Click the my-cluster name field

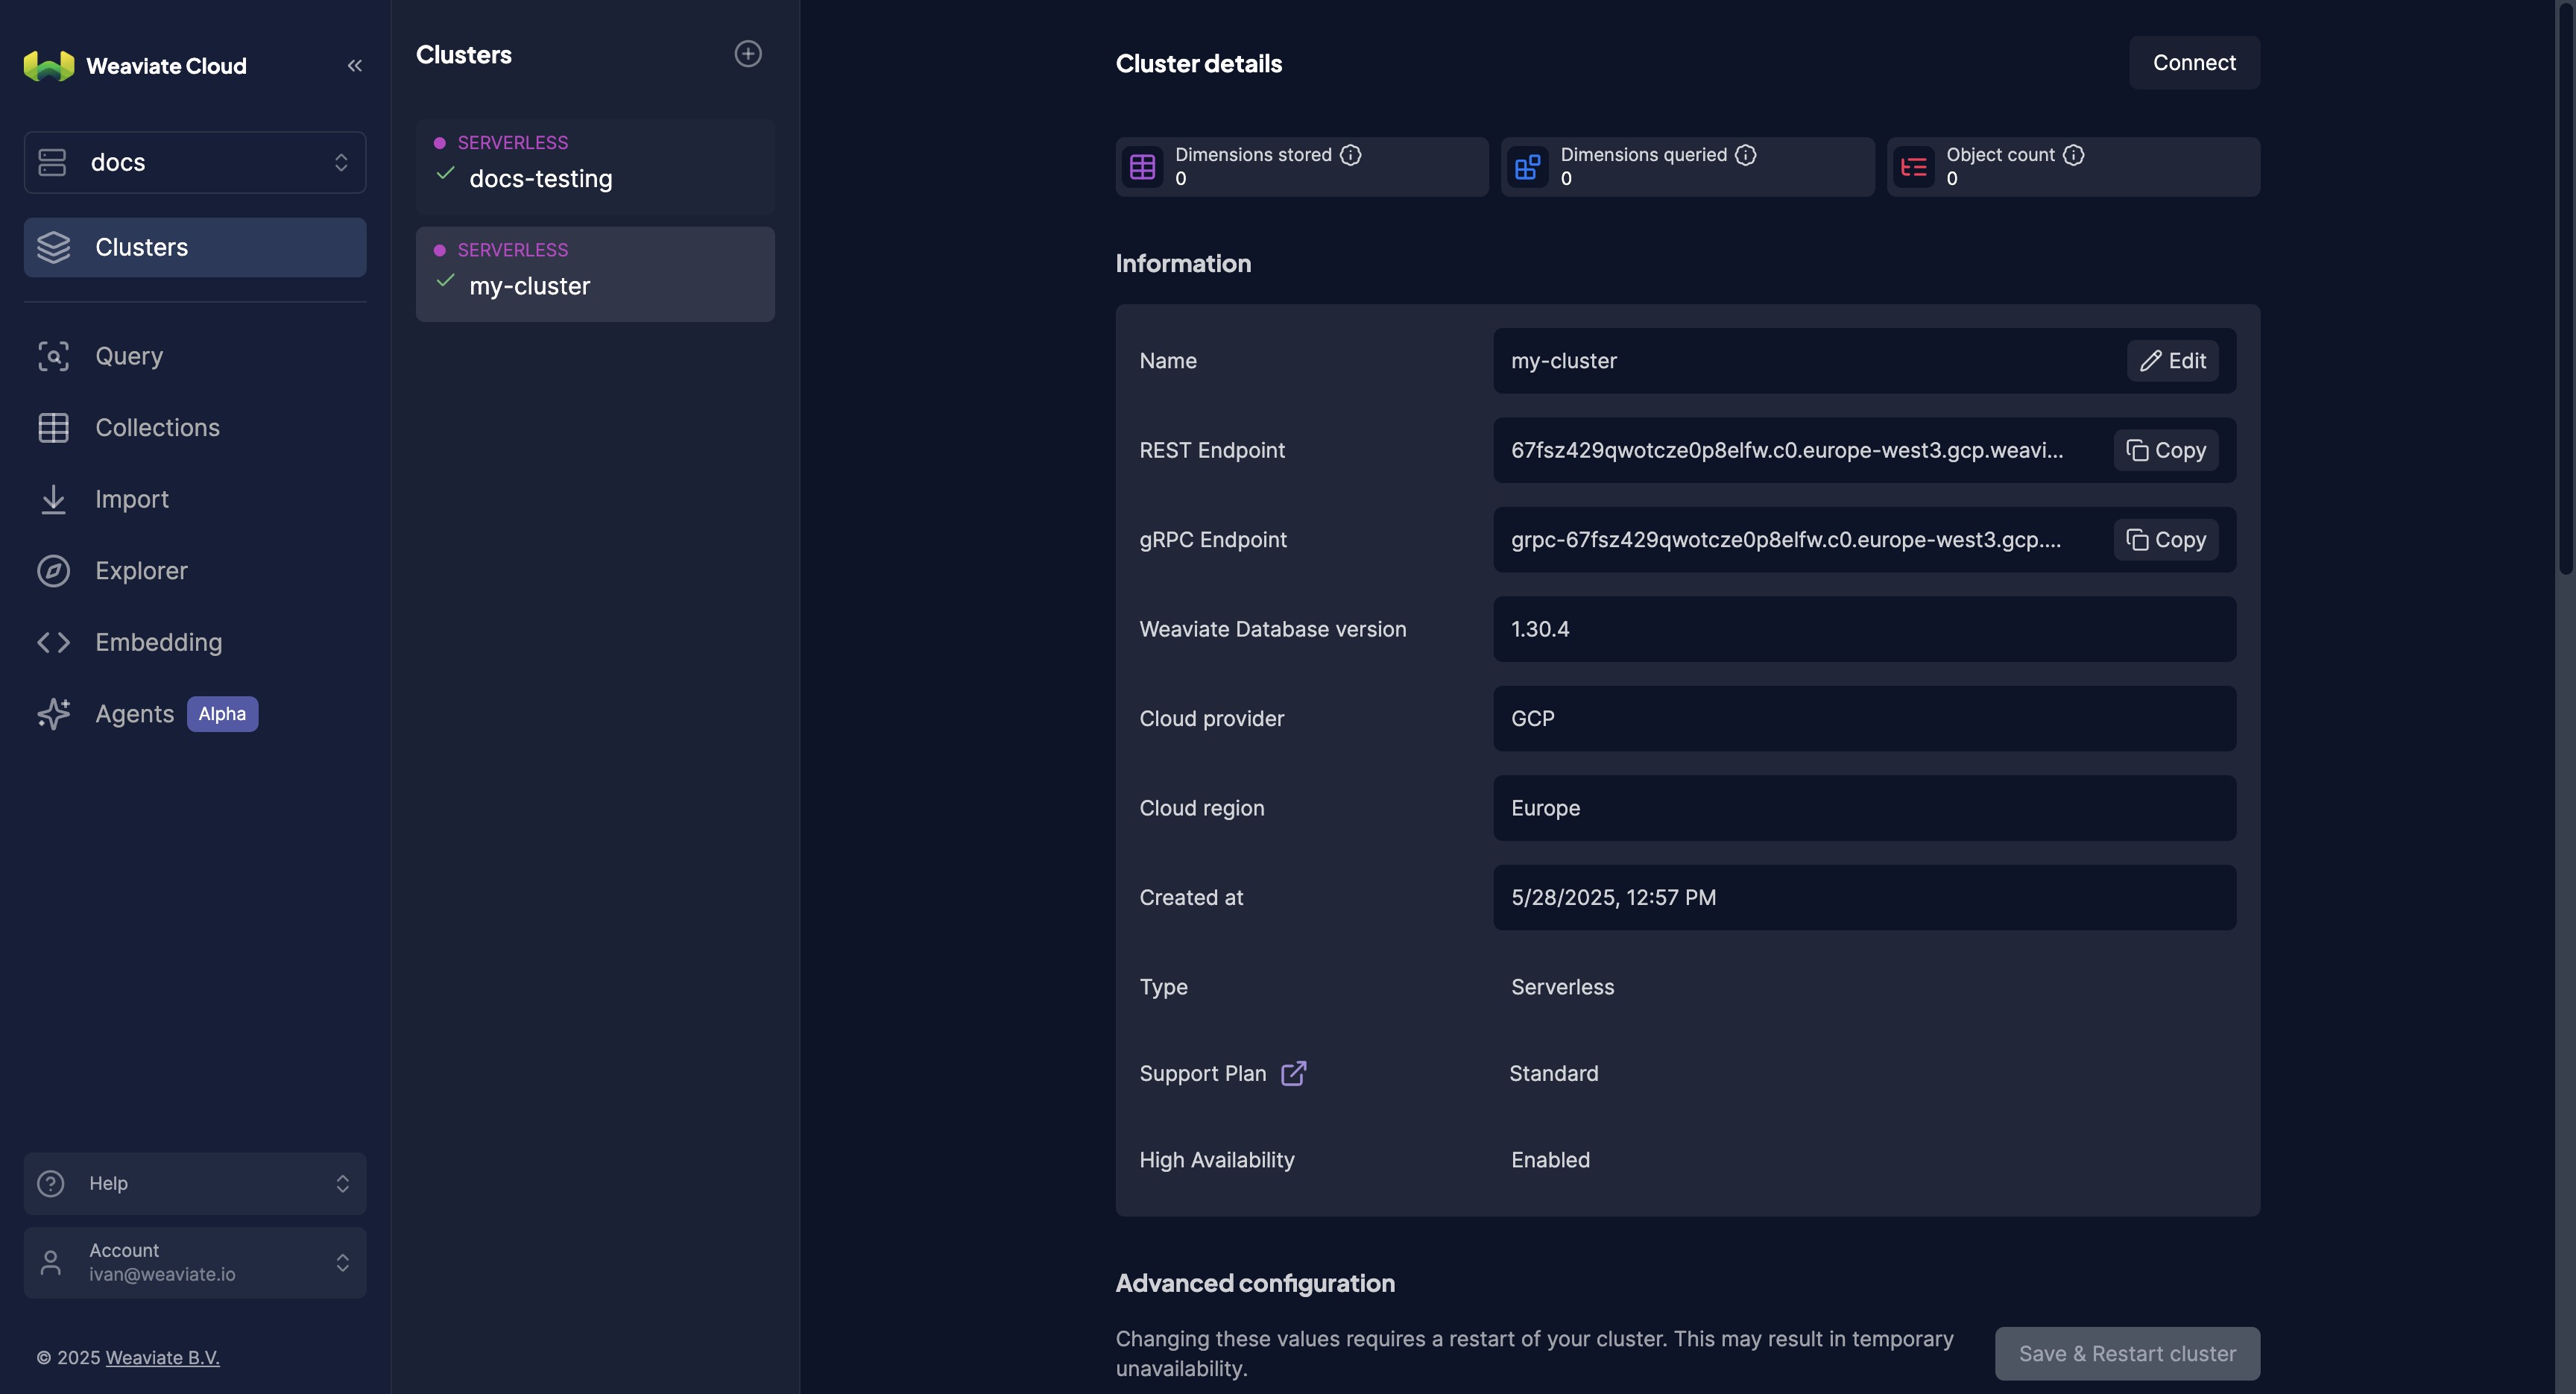[1864, 361]
